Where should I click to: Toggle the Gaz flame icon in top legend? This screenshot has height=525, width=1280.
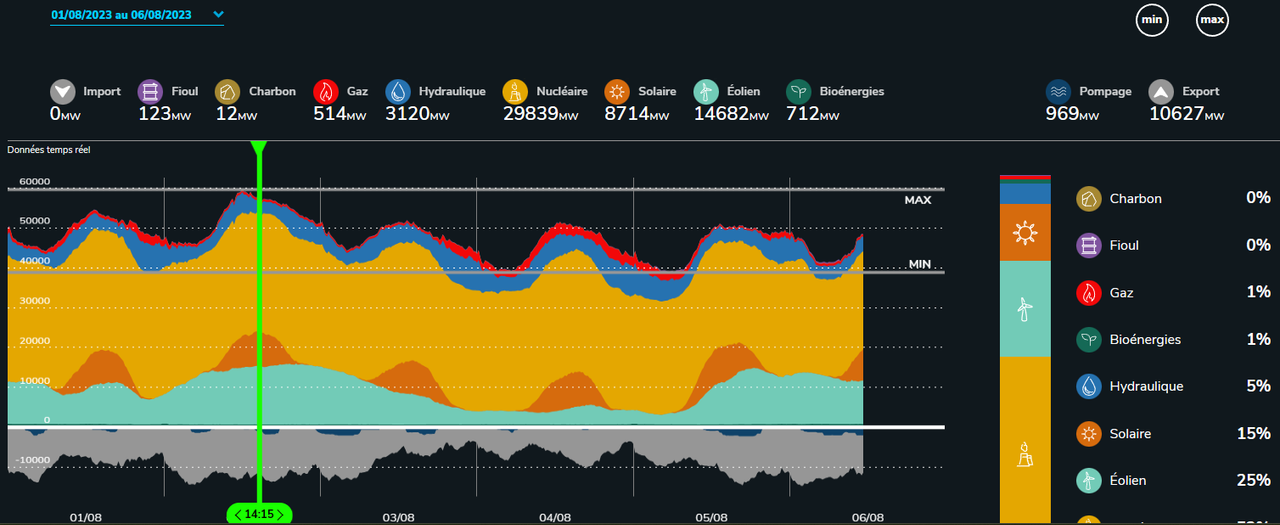[326, 92]
